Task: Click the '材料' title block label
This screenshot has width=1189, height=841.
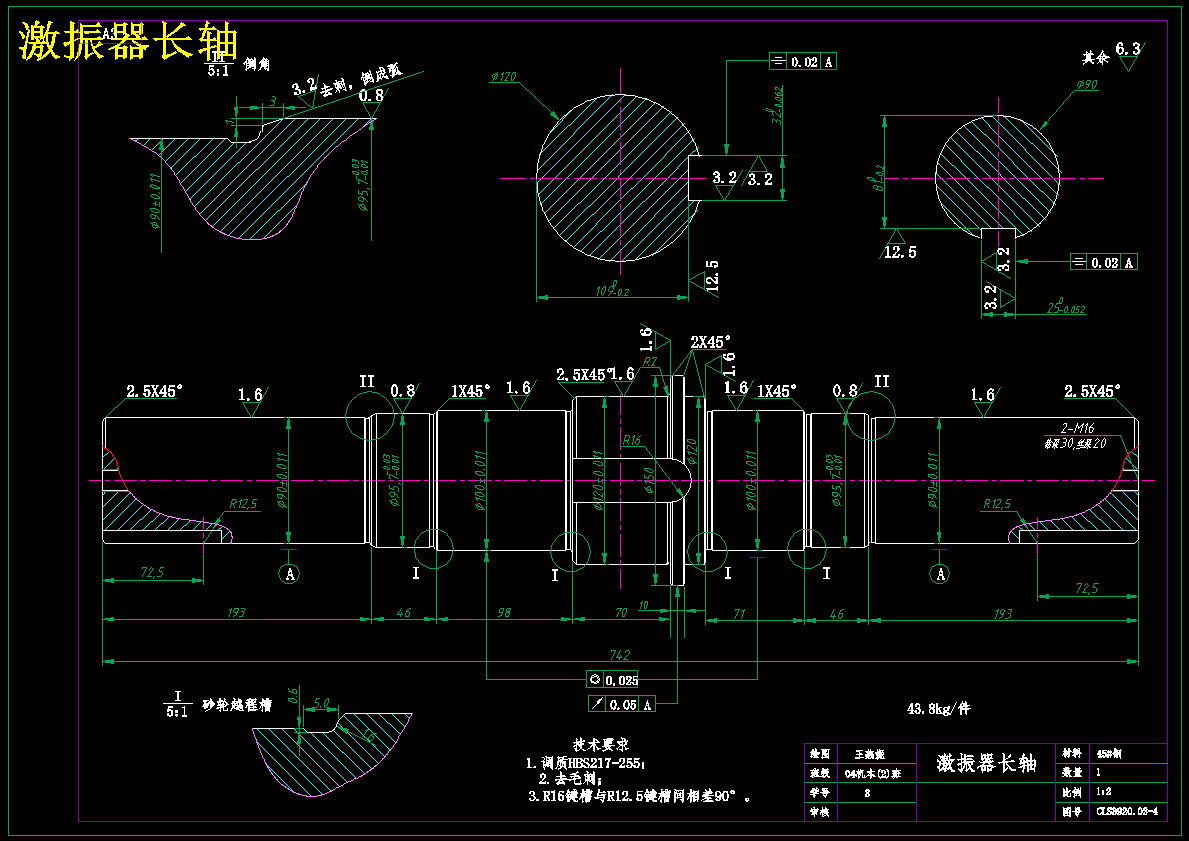Action: [x=1071, y=754]
